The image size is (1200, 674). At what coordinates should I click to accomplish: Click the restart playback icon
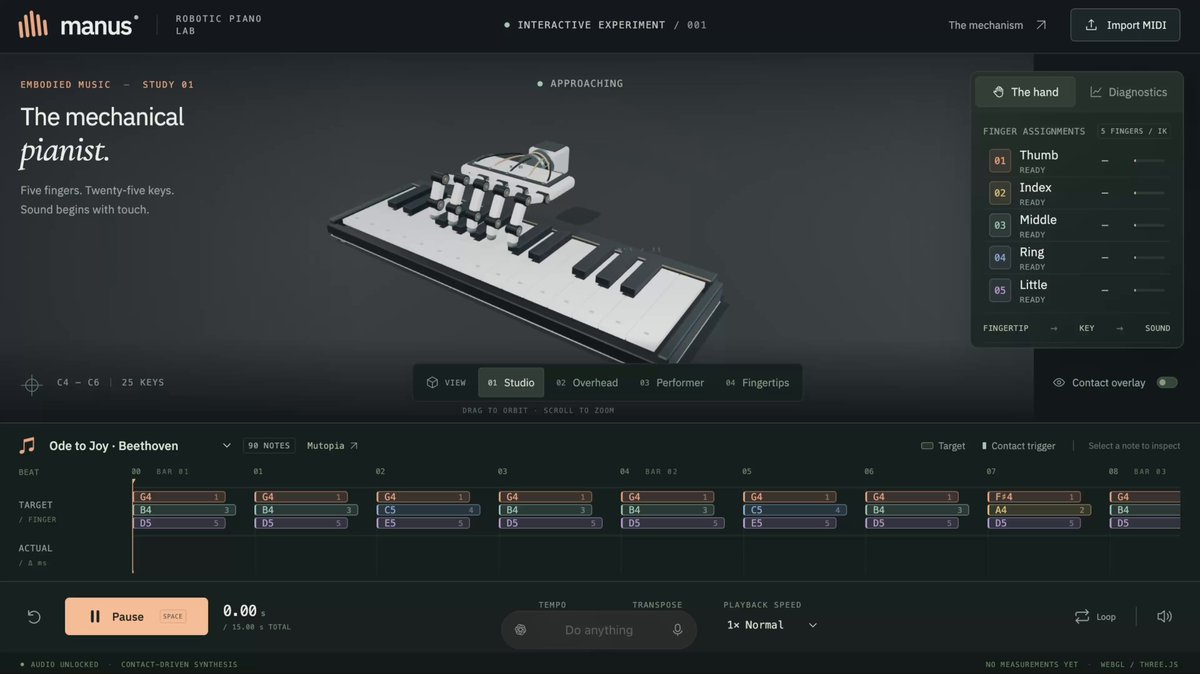34,617
